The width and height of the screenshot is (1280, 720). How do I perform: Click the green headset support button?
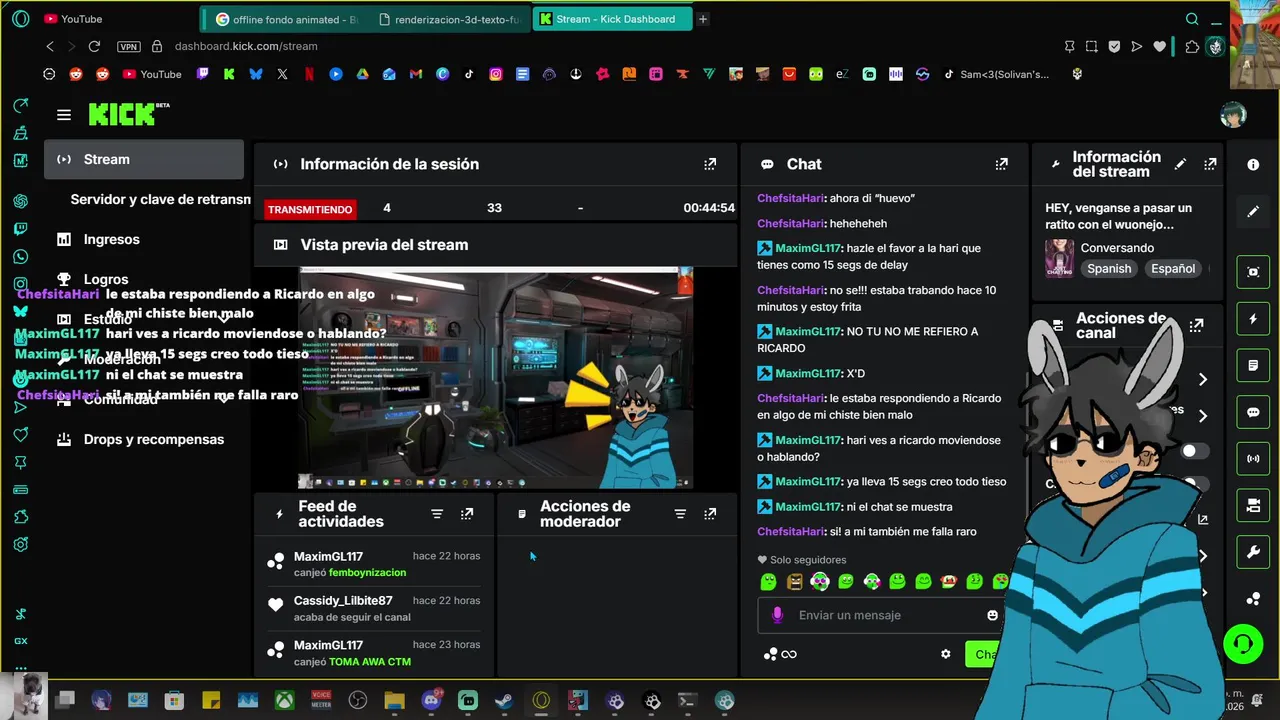pos(1243,643)
